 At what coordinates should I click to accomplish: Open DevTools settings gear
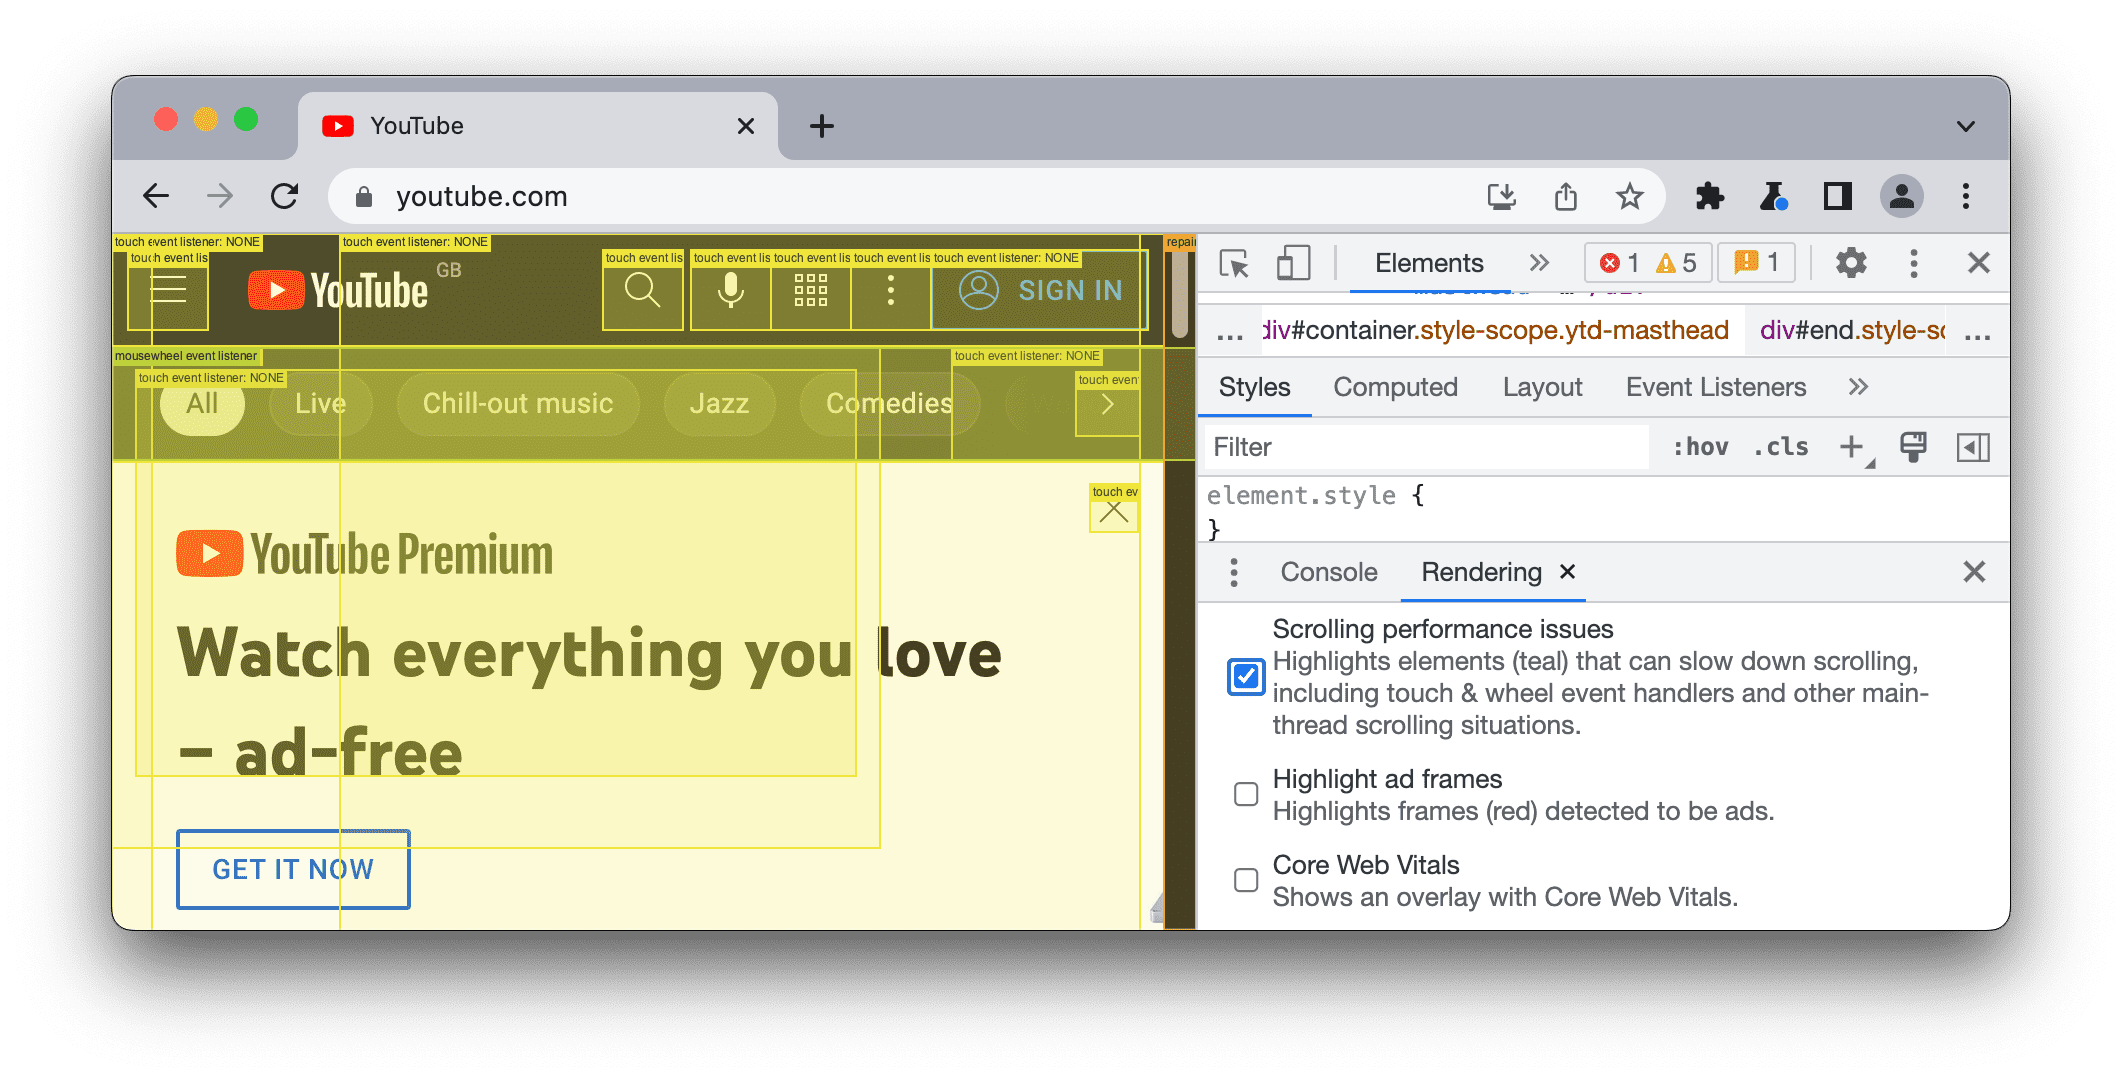(x=1849, y=262)
